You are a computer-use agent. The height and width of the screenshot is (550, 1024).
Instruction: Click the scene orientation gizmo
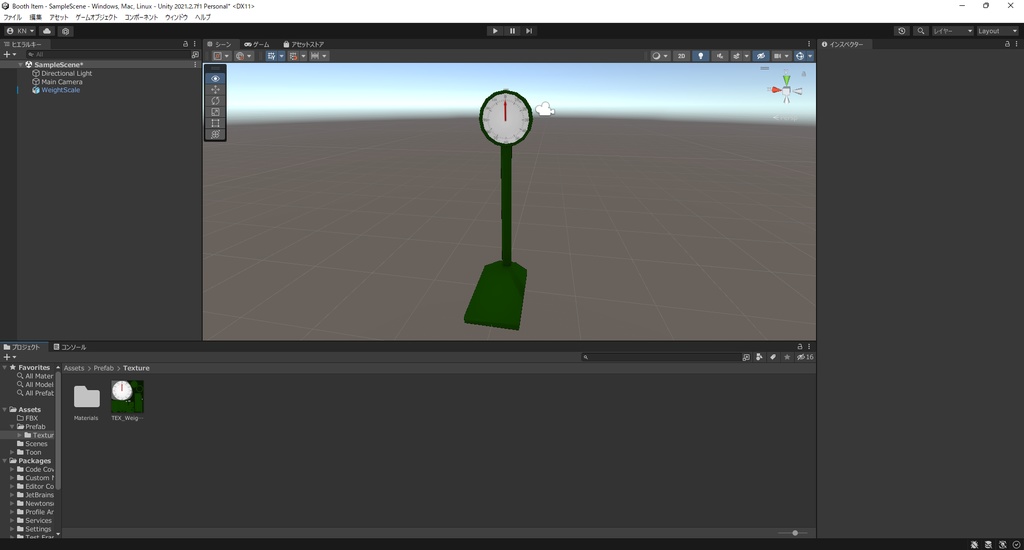coord(786,90)
